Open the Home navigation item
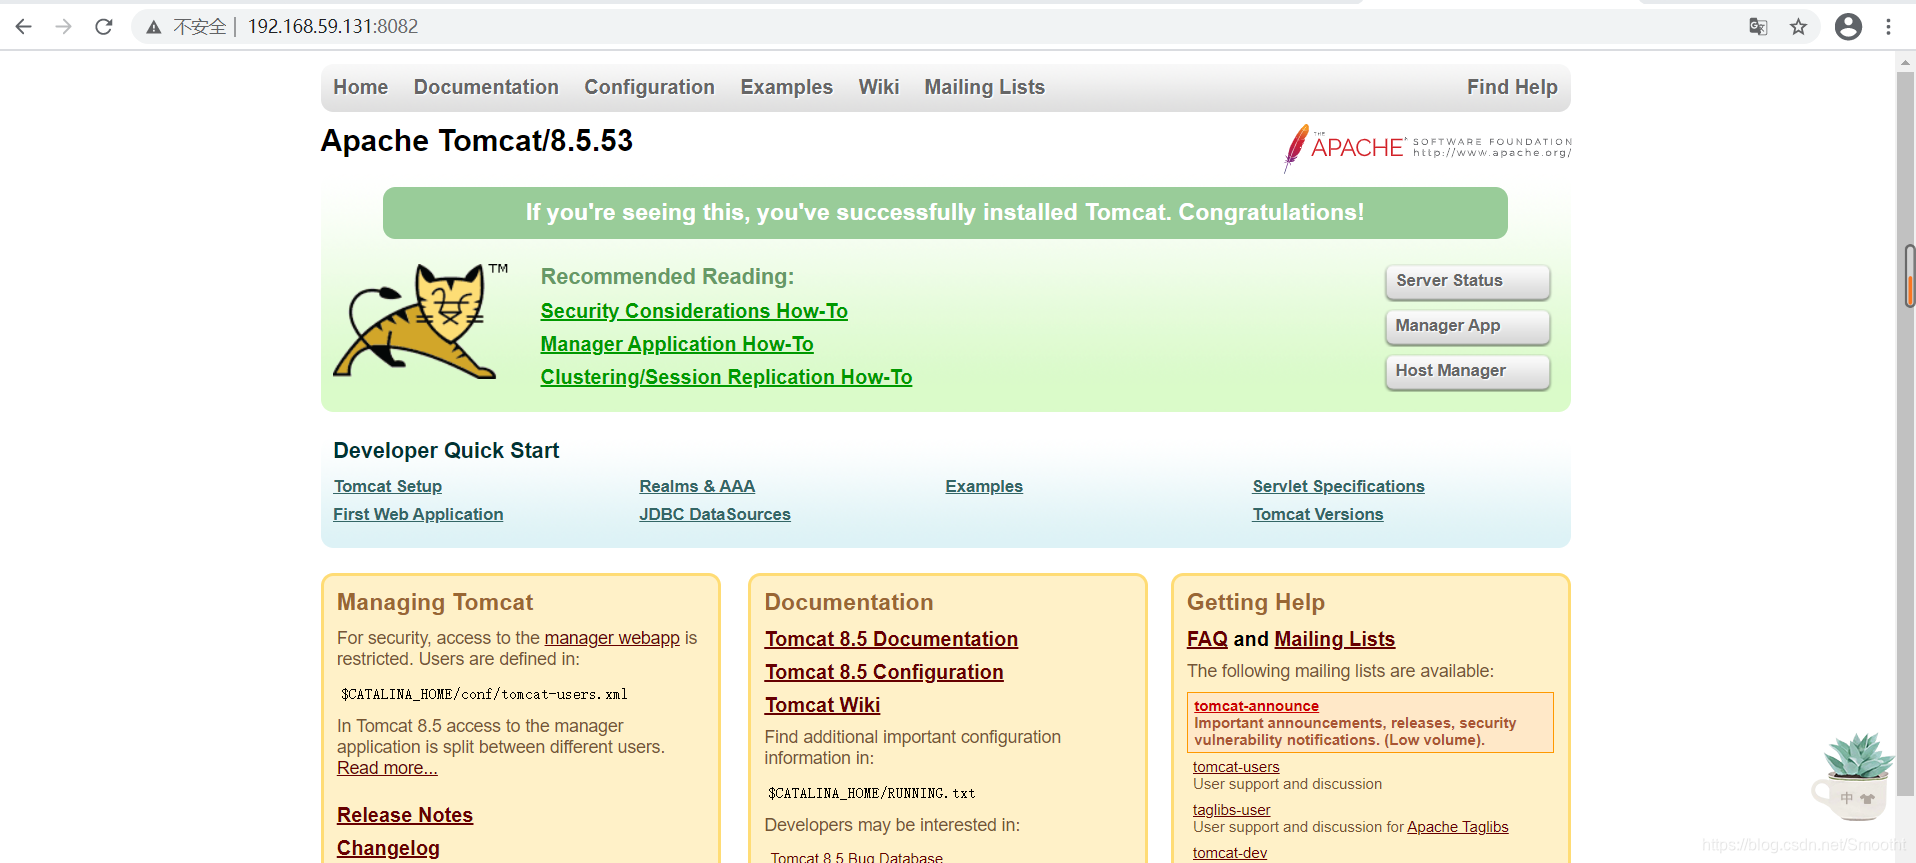 360,87
